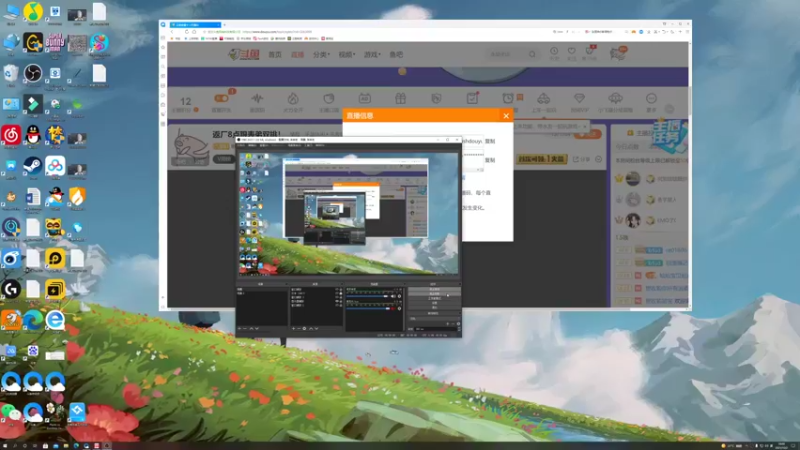Open the gift box streamer tool

click(401, 98)
